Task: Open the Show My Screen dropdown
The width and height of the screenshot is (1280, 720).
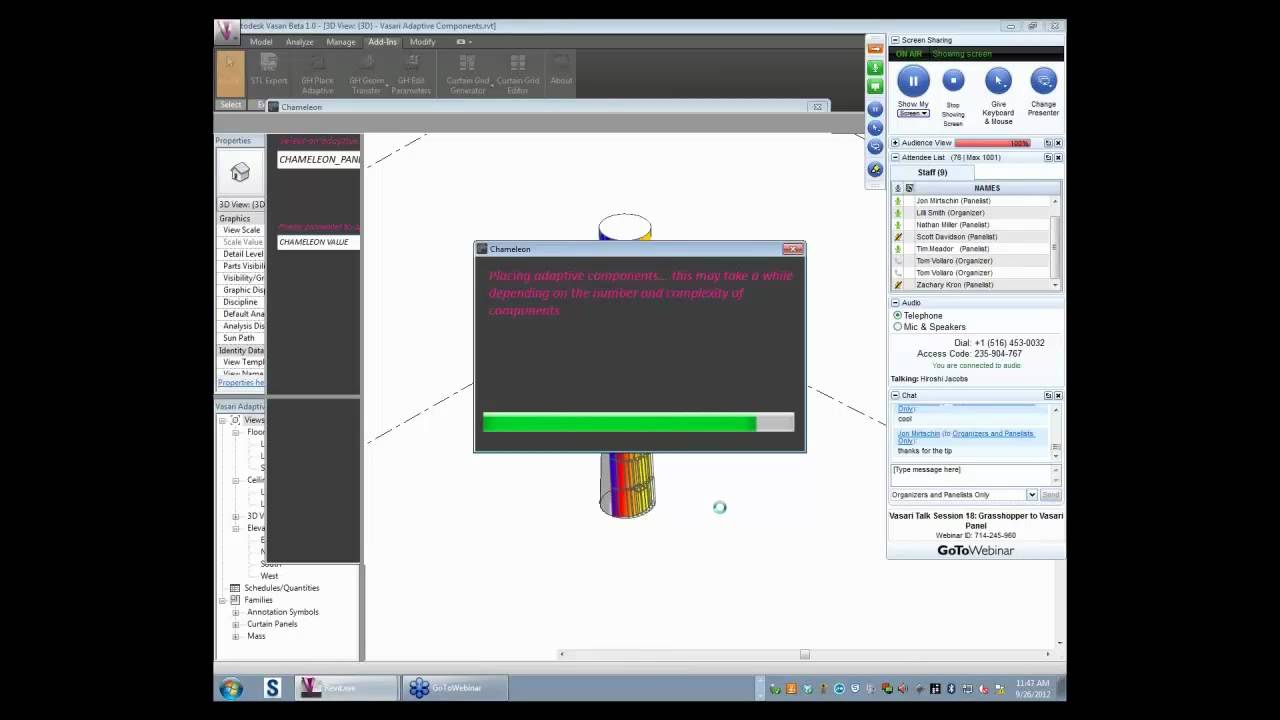Action: (913, 113)
